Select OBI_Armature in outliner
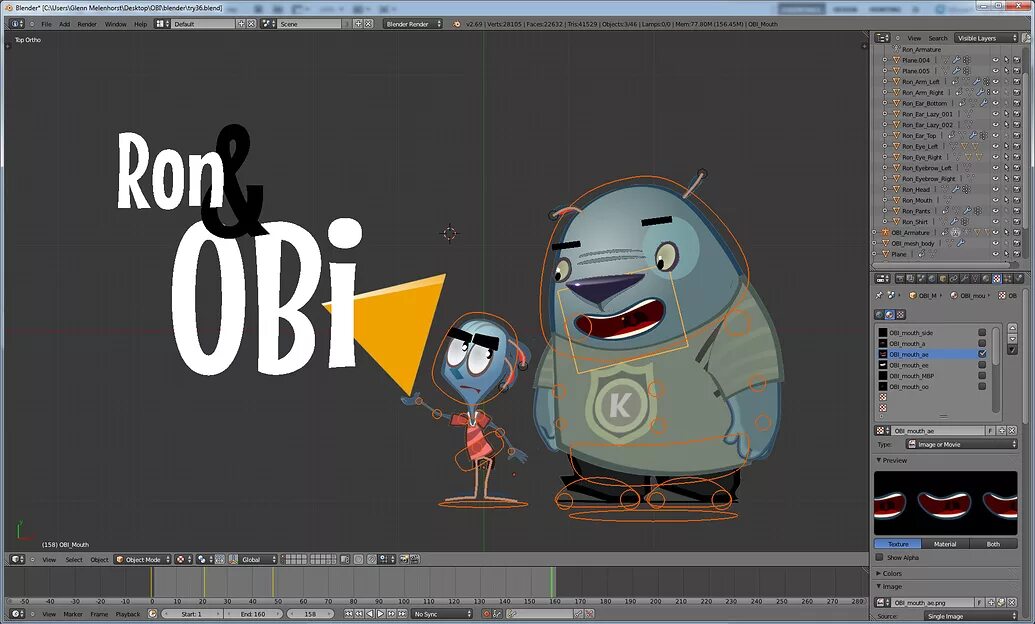This screenshot has height=624, width=1035. (910, 232)
